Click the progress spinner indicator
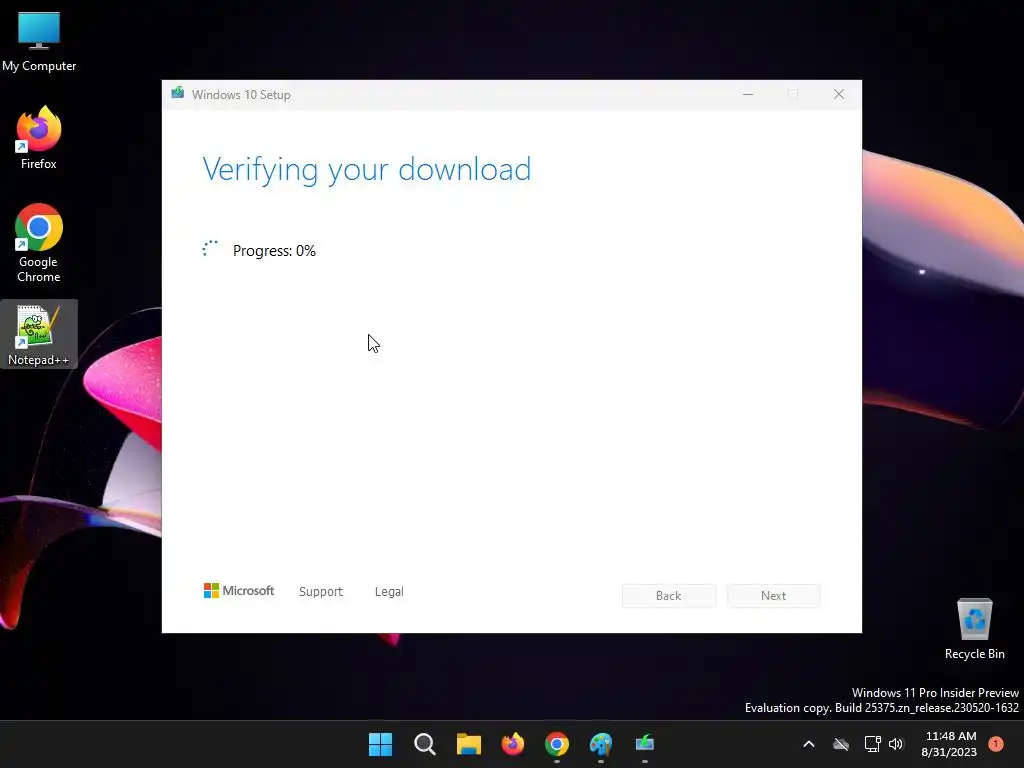This screenshot has width=1024, height=768. pos(210,249)
